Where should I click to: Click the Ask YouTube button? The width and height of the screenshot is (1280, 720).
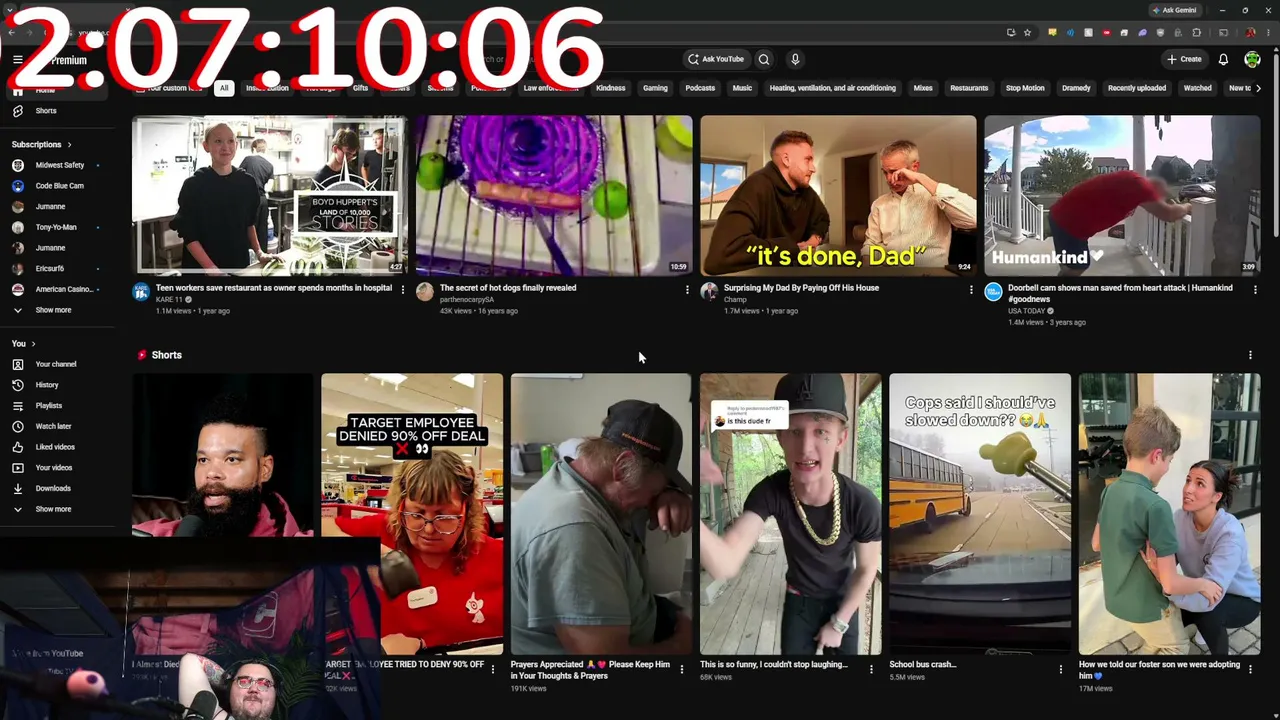(x=716, y=59)
